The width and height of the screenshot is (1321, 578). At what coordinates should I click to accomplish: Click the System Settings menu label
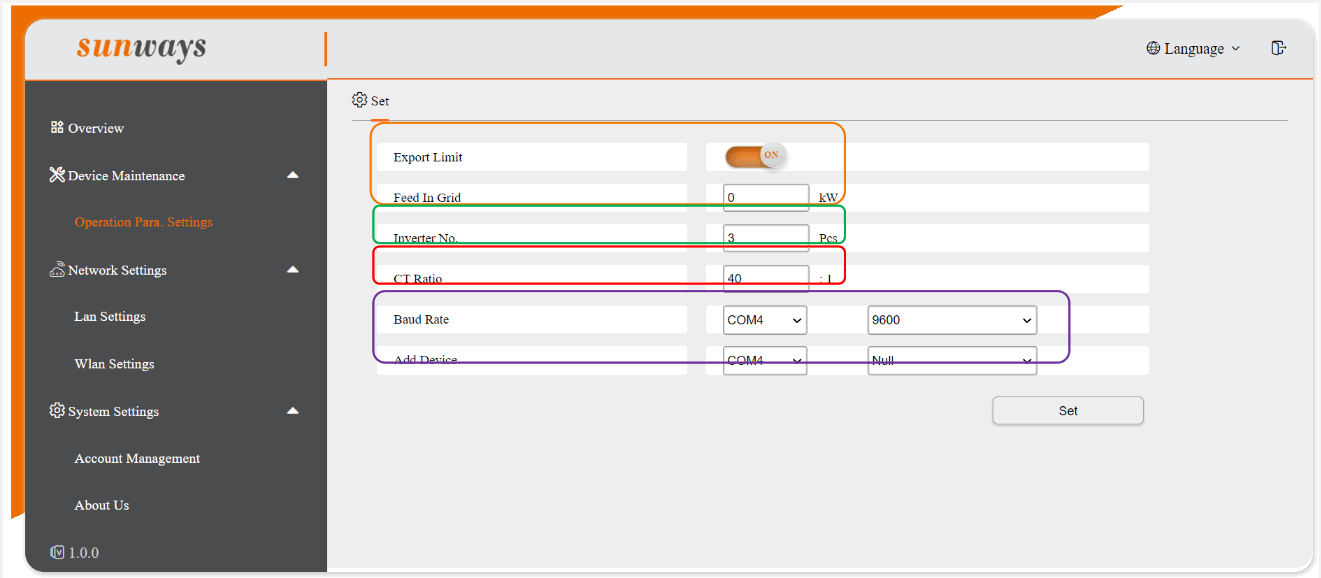coord(114,411)
